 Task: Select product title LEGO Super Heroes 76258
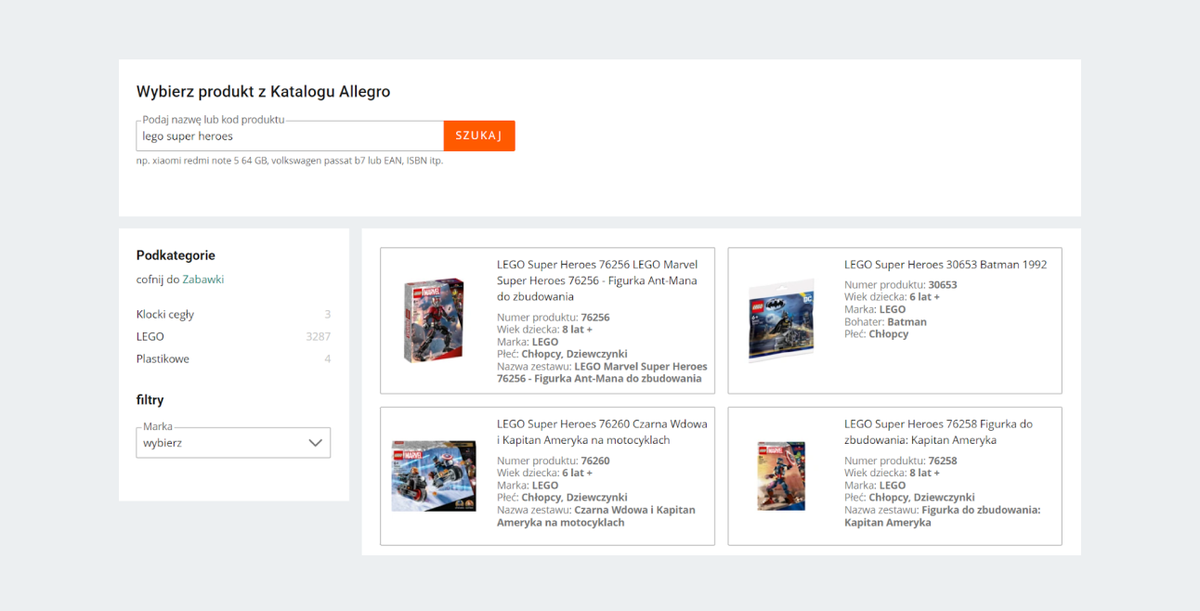click(938, 432)
